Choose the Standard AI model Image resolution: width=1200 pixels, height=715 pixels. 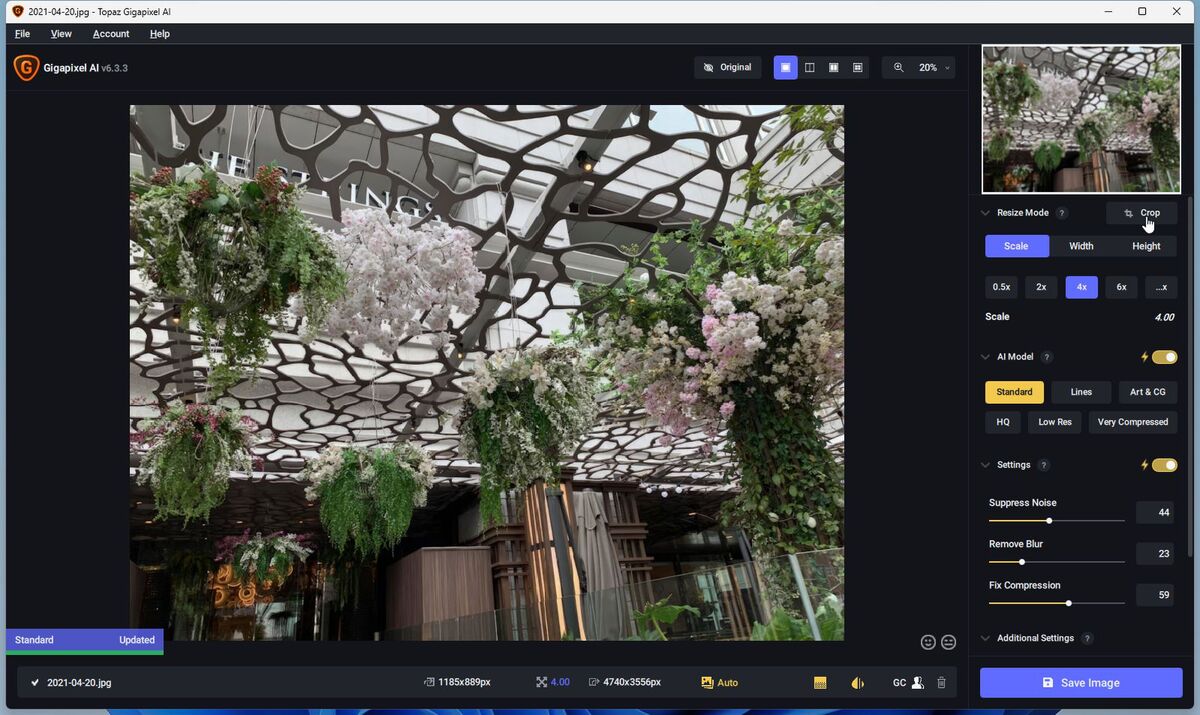coord(1014,392)
